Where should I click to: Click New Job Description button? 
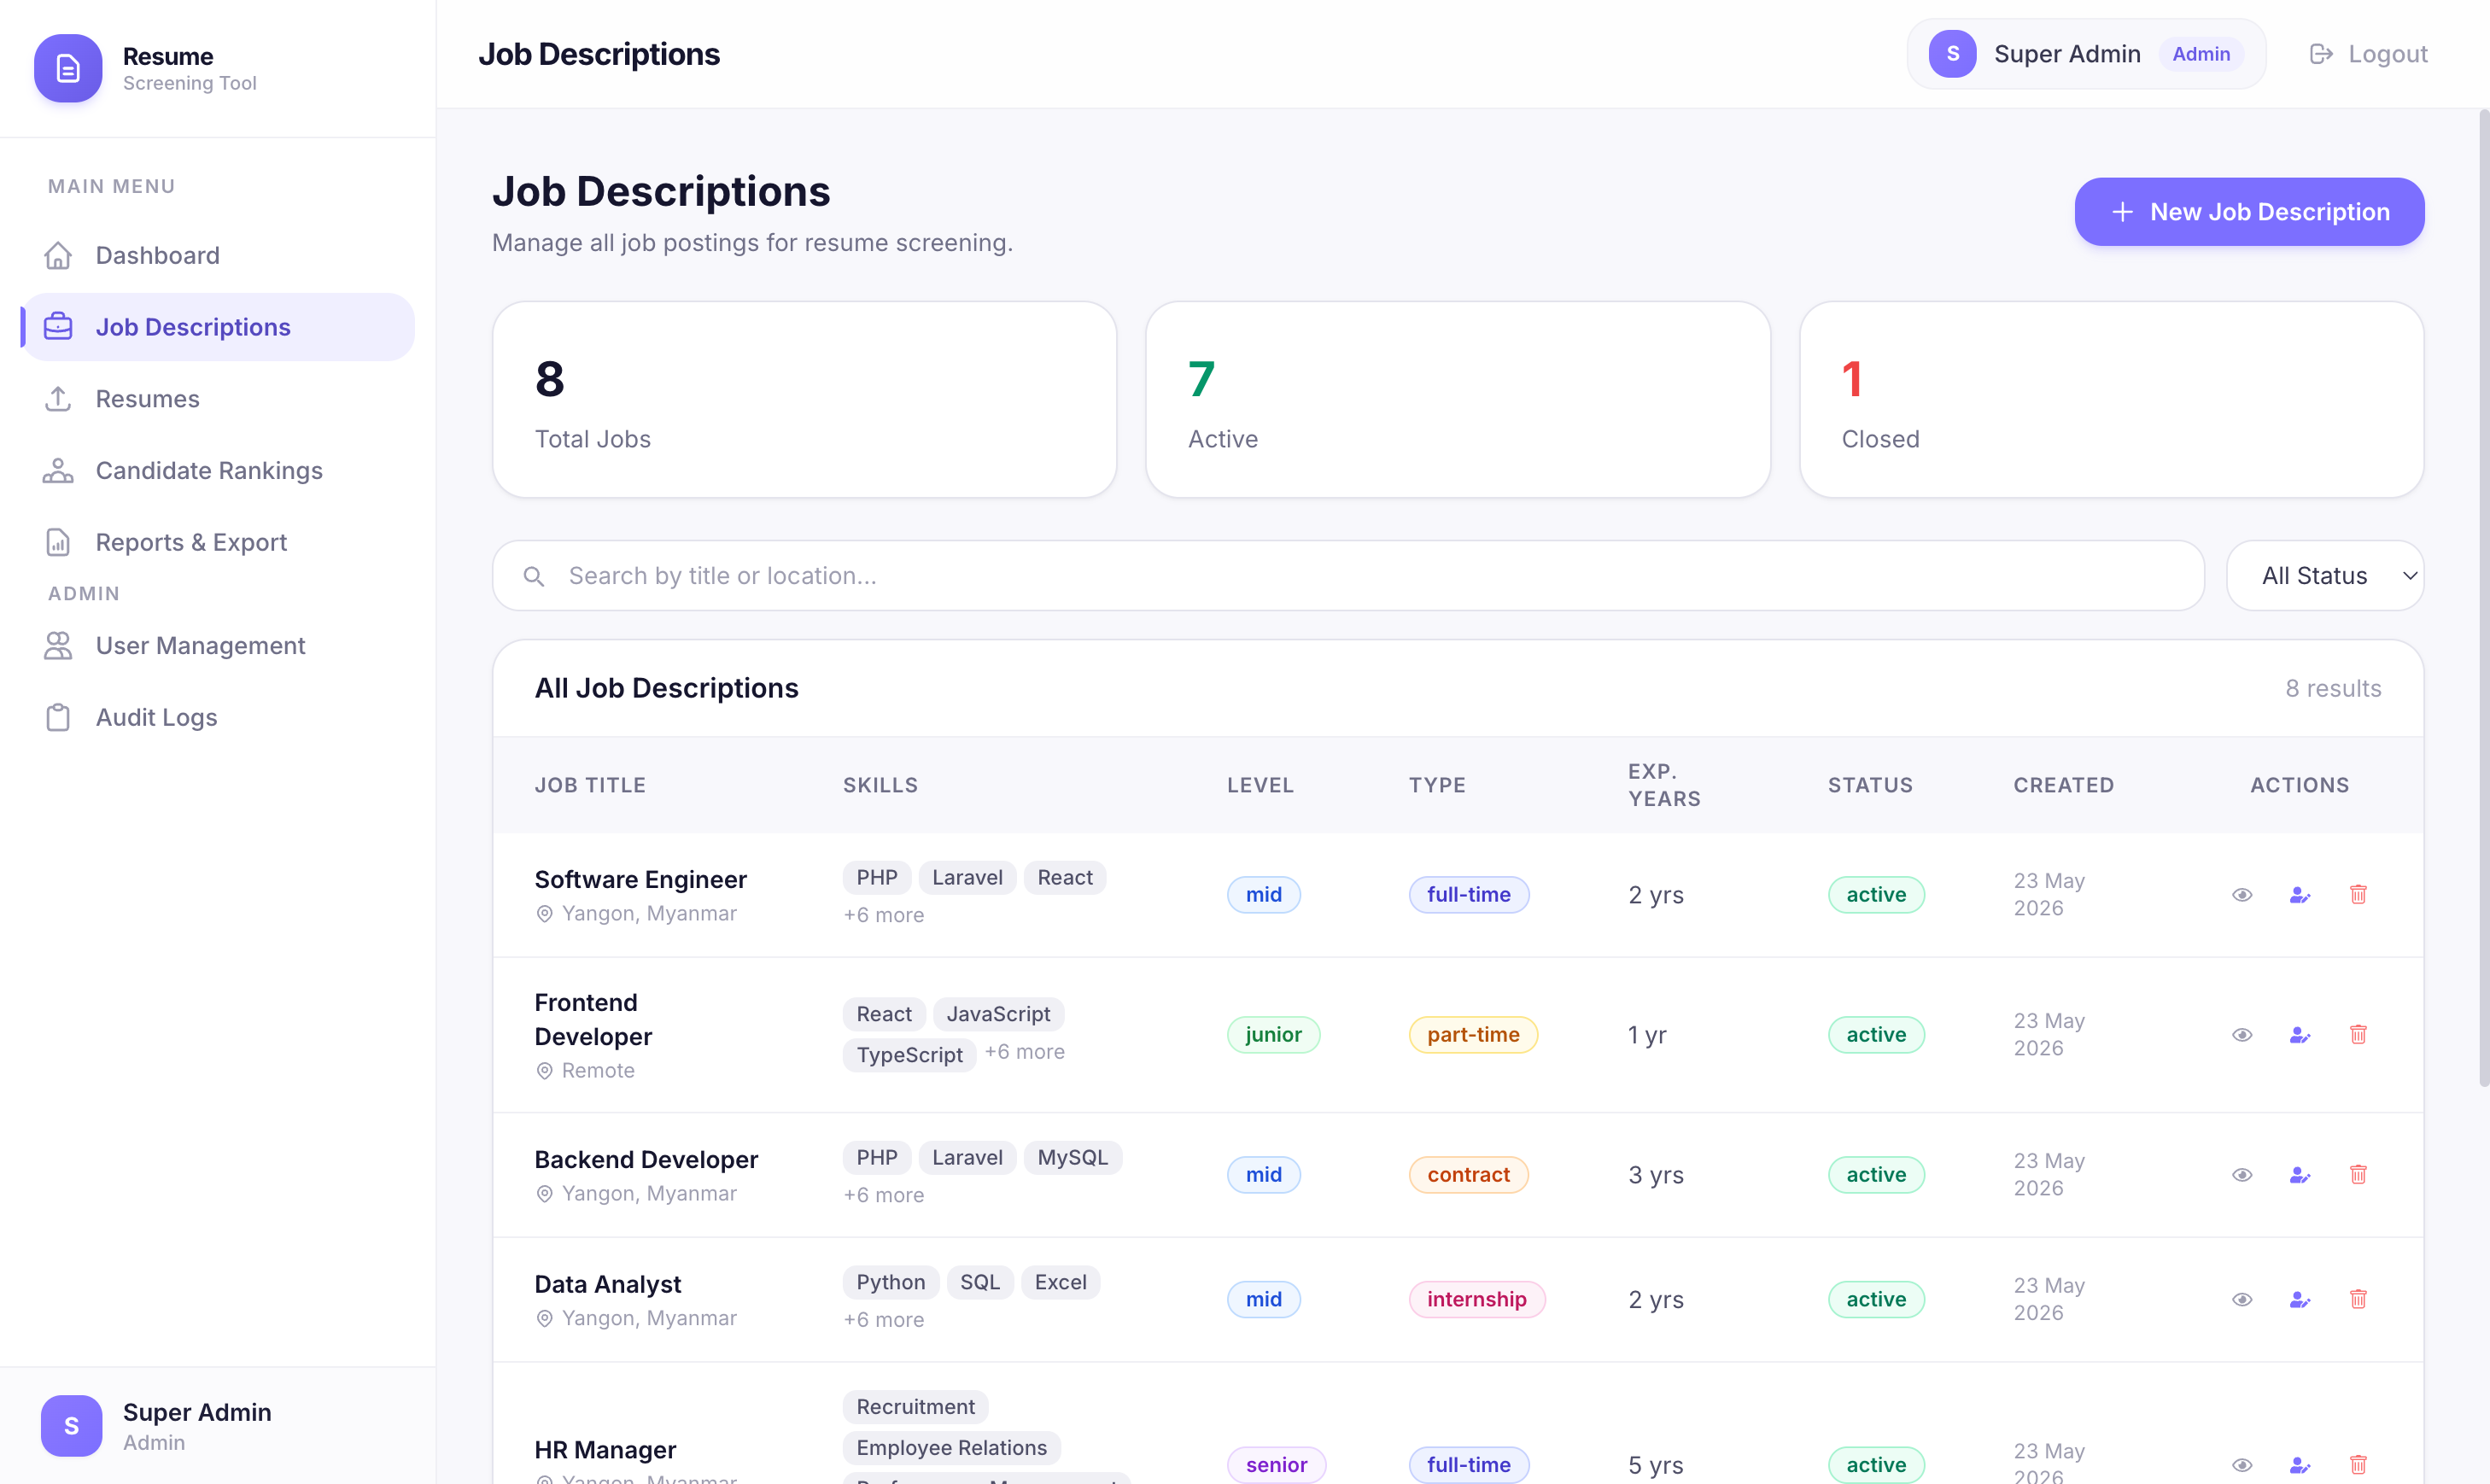pyautogui.click(x=2249, y=212)
